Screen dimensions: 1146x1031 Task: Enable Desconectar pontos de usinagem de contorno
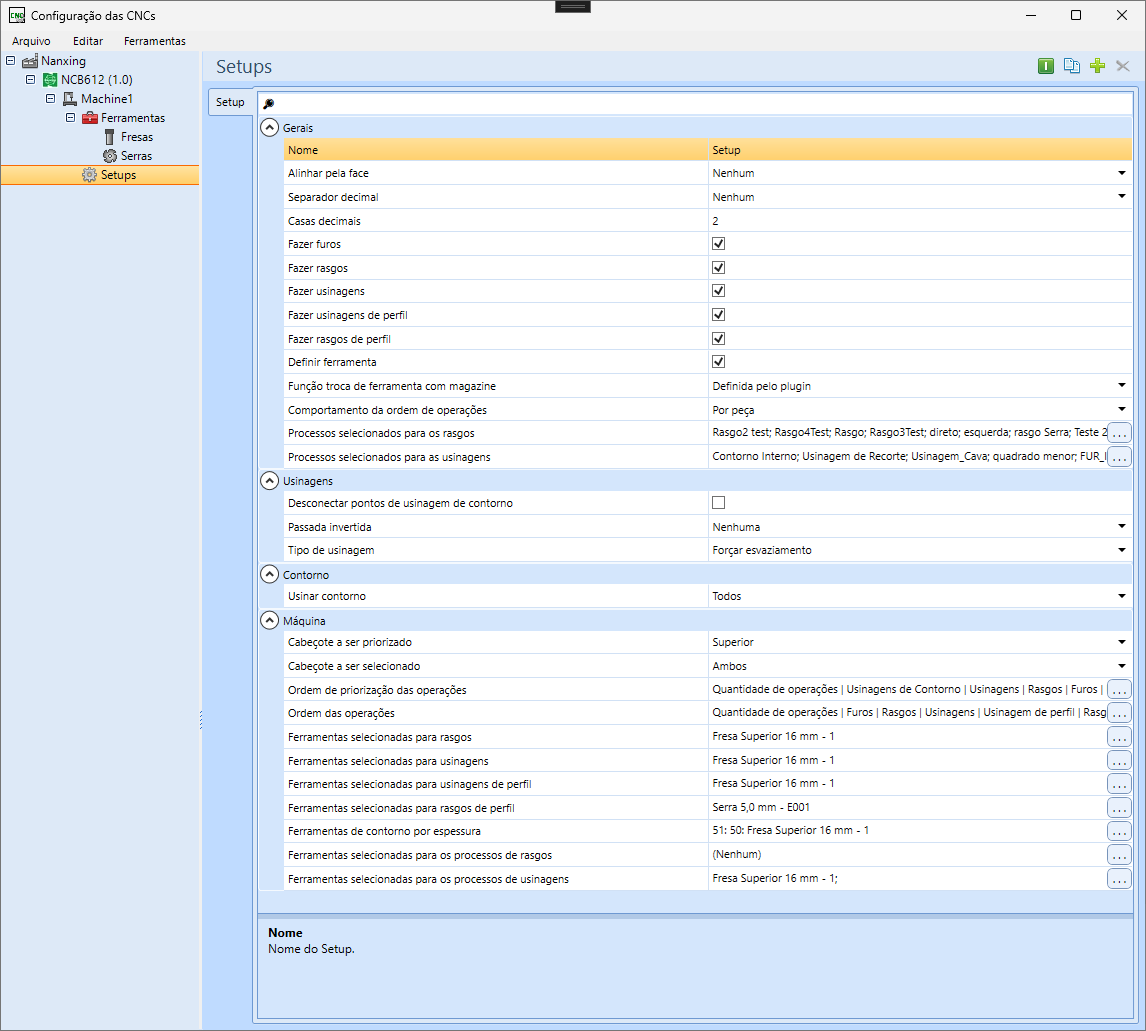pyautogui.click(x=718, y=503)
